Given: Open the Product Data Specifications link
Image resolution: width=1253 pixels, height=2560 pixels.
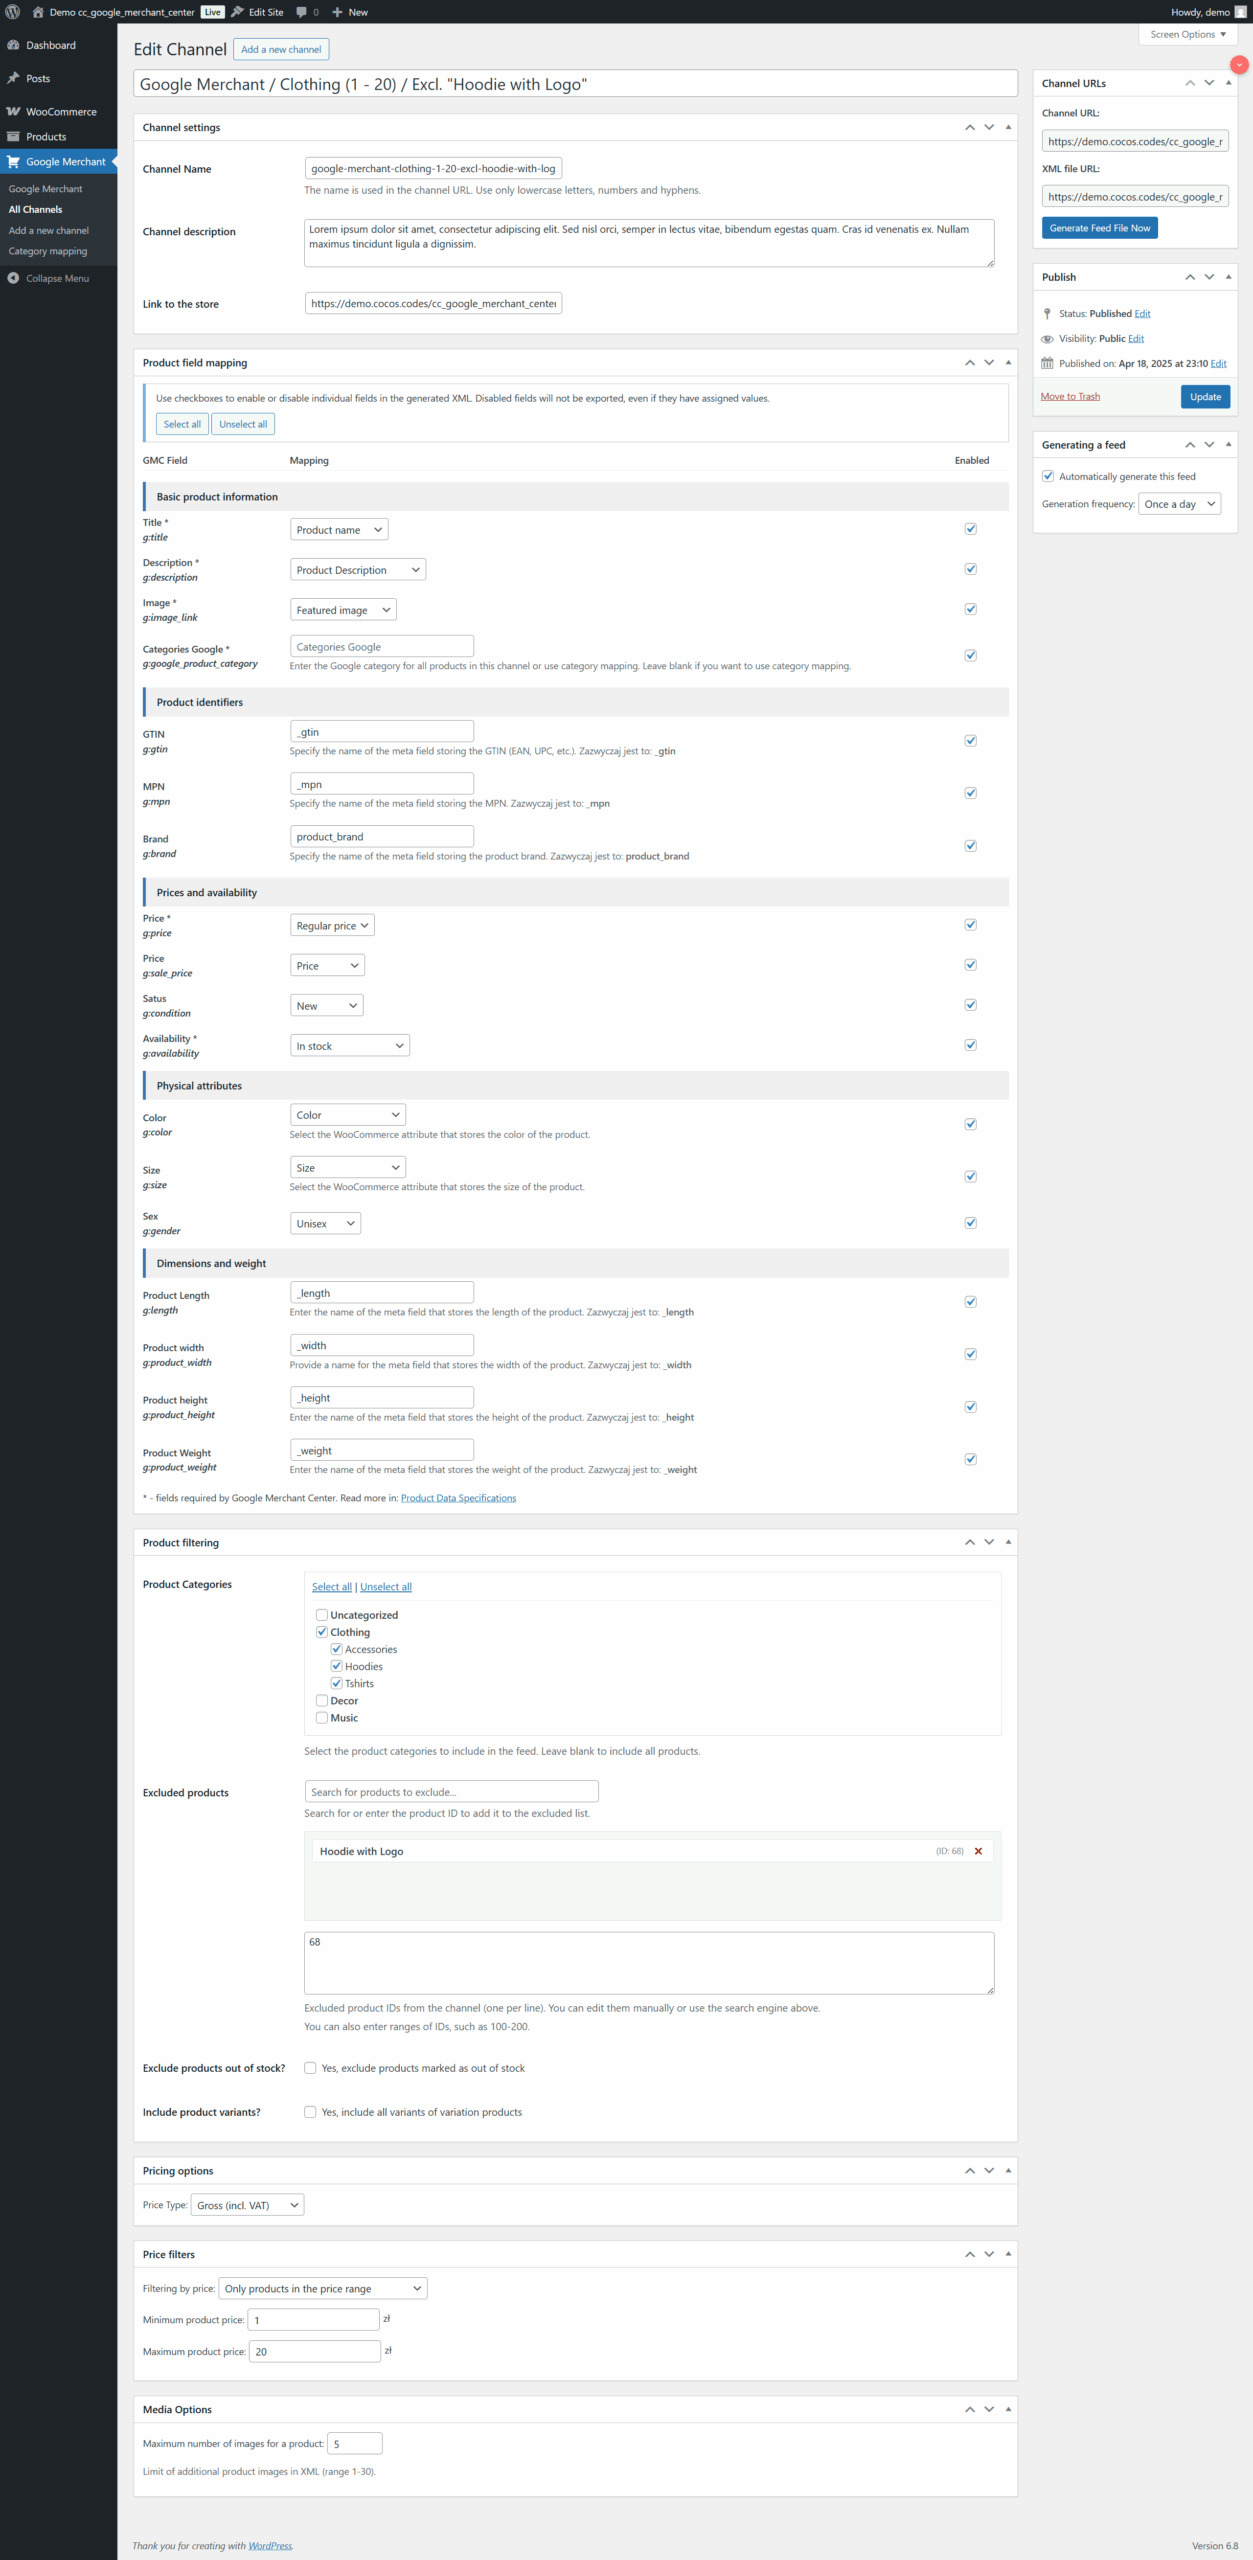Looking at the screenshot, I should tap(458, 1498).
